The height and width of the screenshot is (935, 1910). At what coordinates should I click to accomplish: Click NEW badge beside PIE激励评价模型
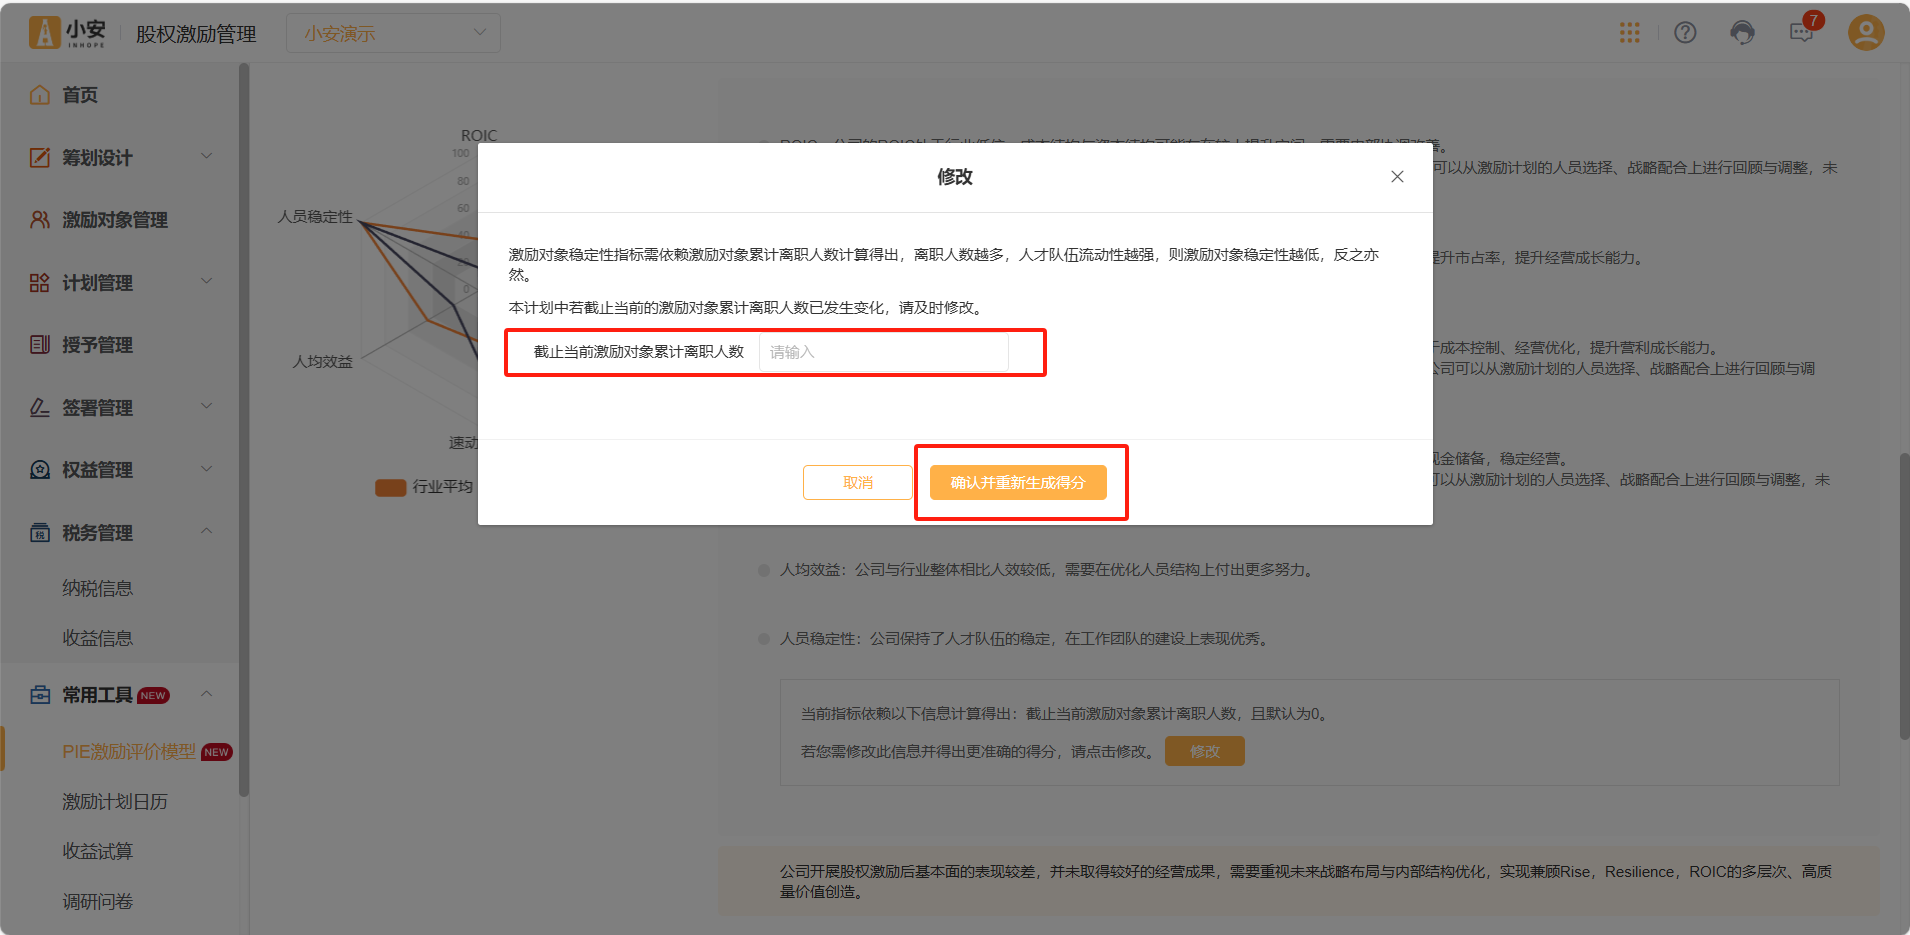[x=217, y=752]
